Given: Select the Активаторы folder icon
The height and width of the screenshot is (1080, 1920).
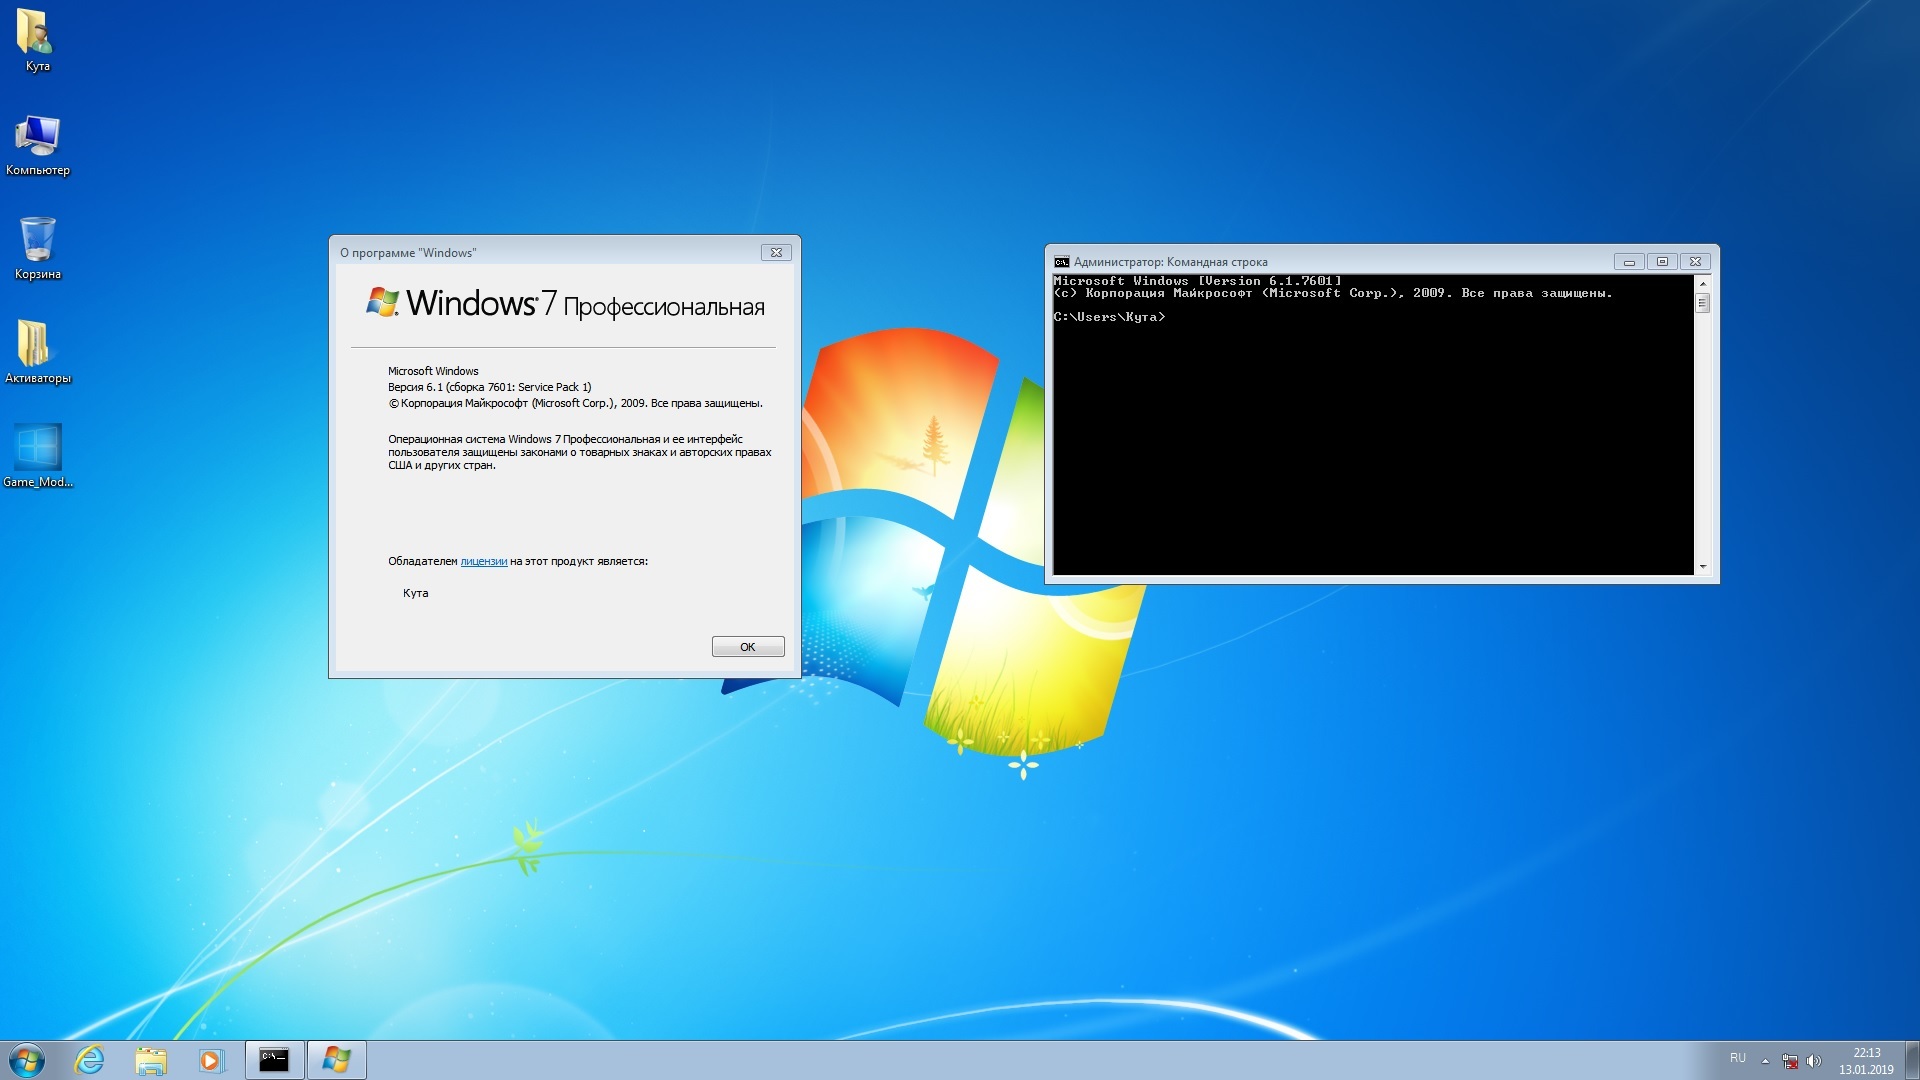Looking at the screenshot, I should (37, 353).
